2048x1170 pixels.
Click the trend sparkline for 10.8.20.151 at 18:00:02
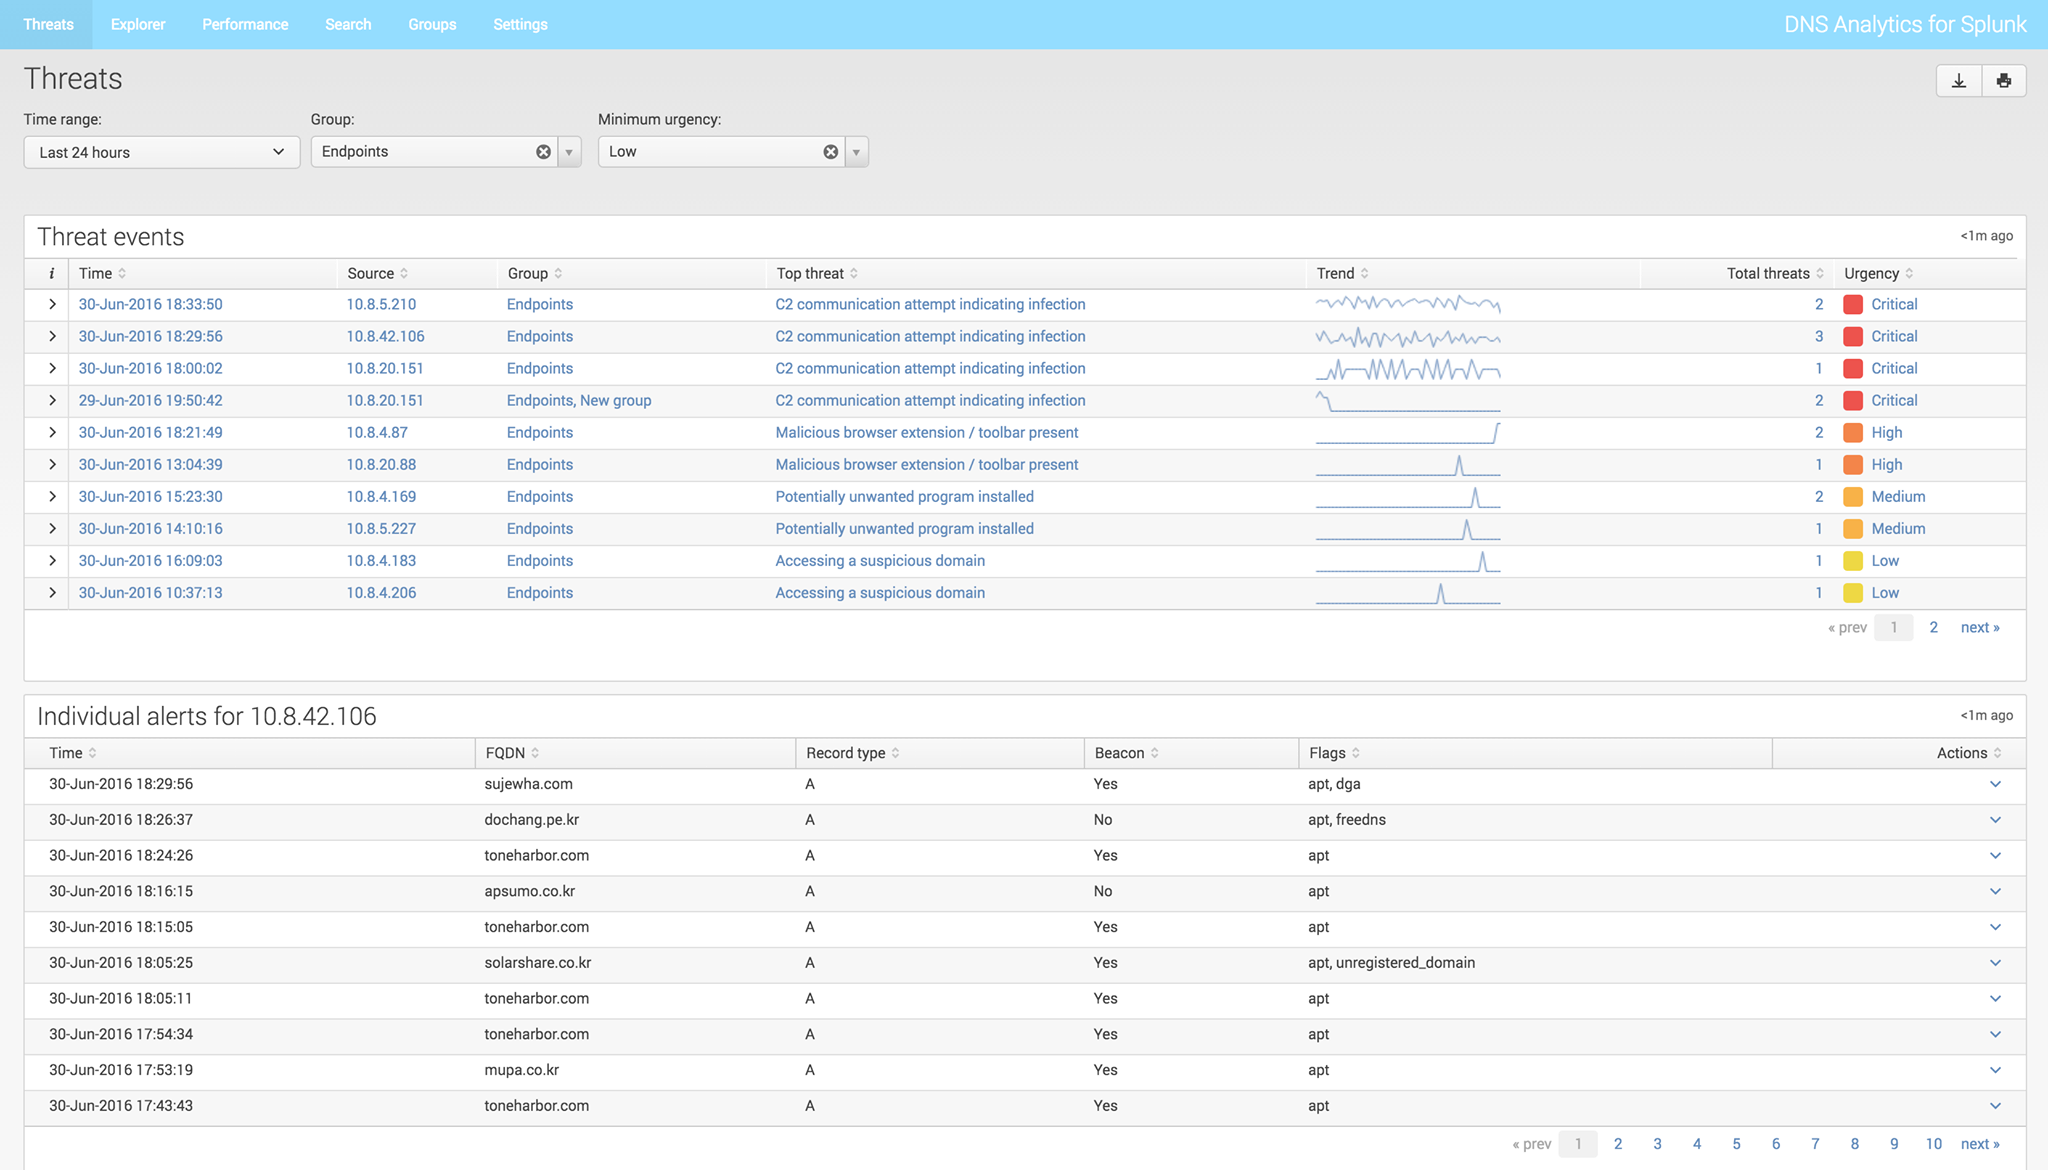coord(1408,369)
